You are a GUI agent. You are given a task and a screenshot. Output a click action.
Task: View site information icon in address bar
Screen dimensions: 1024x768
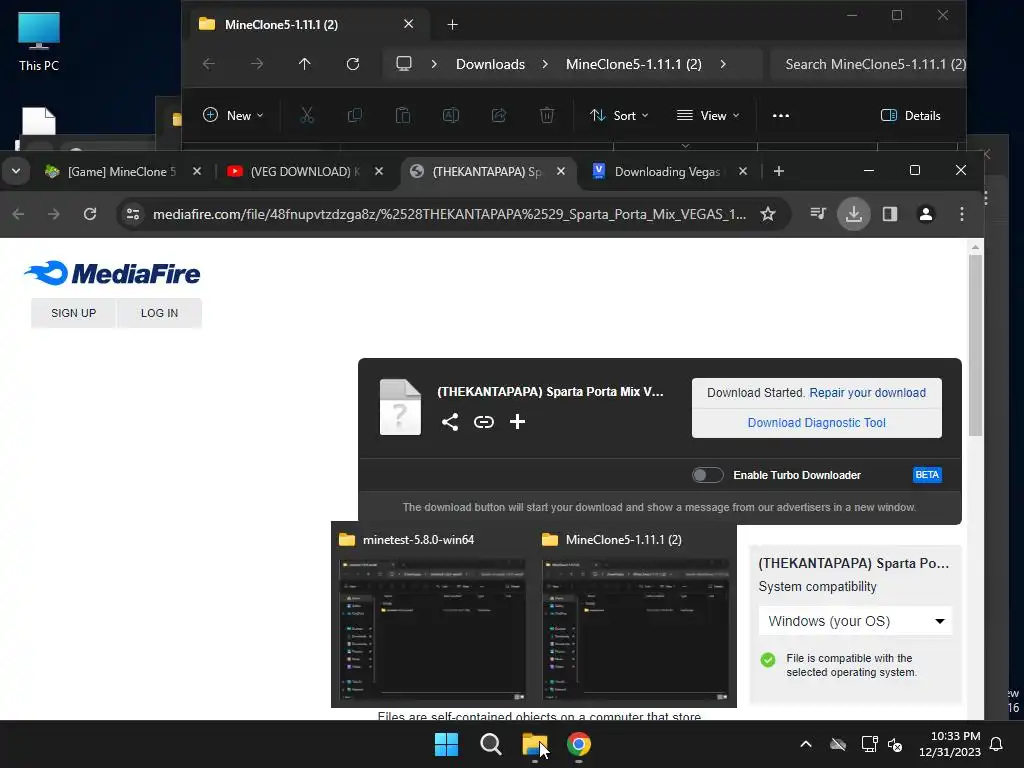pos(133,214)
